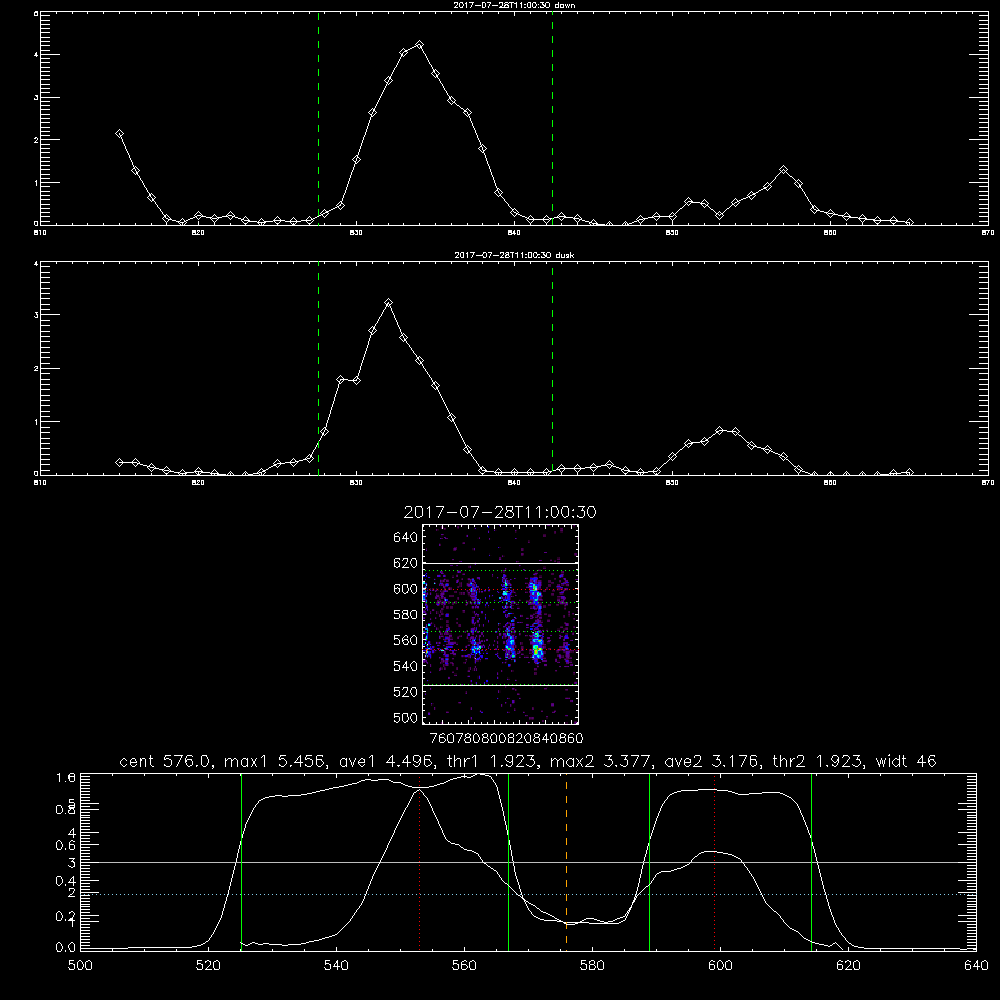Select the 'ave1 4.496' value

point(388,761)
